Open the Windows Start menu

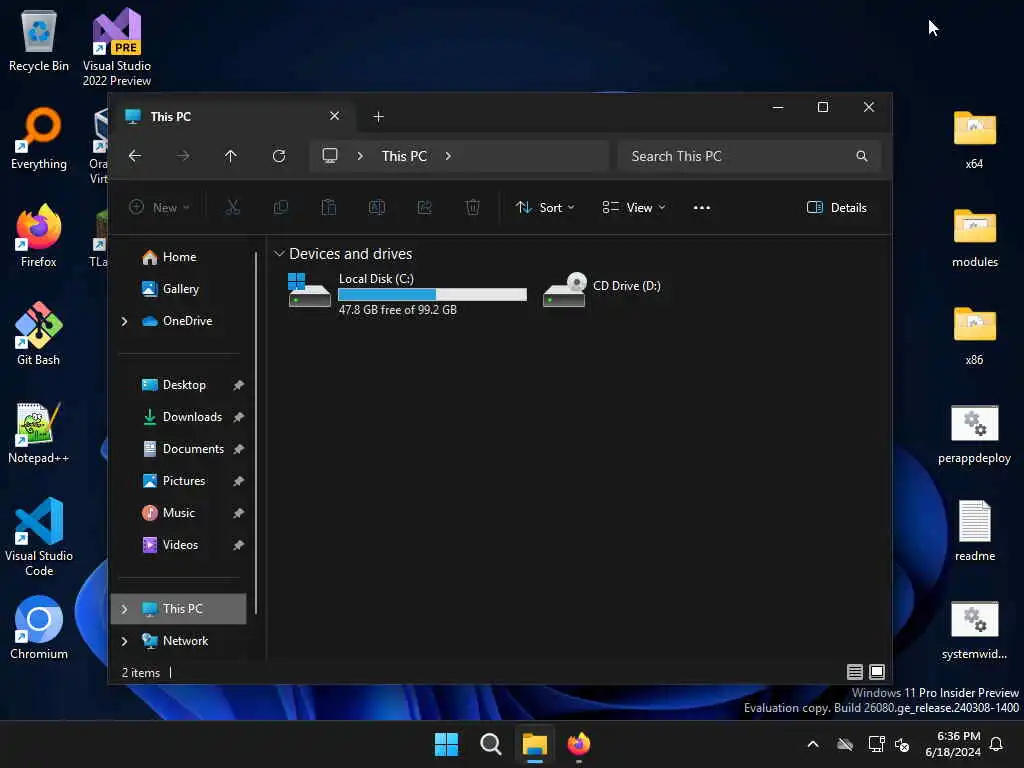[447, 744]
